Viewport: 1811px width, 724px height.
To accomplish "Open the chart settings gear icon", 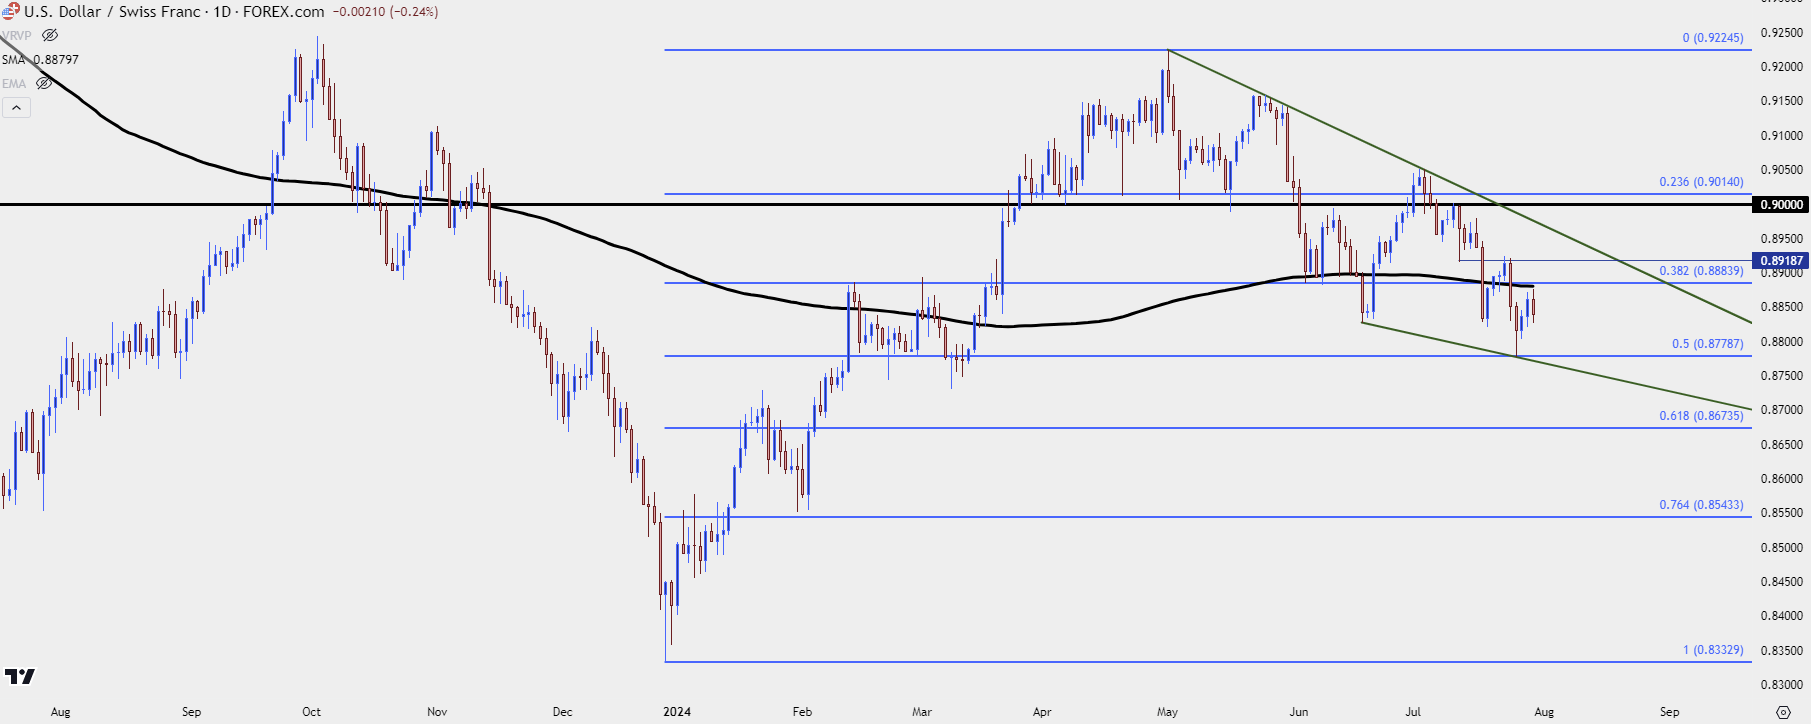I will tap(1783, 712).
